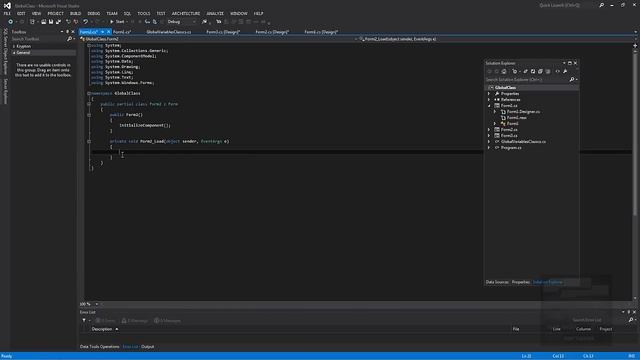Click the Undo toolbar icon
Viewport: 640px width, 360px height.
point(85,22)
